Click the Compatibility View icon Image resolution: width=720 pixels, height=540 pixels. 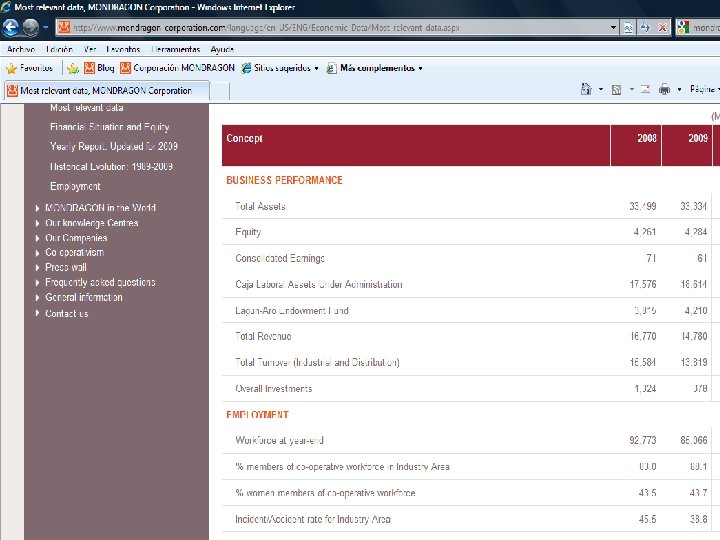pos(628,28)
